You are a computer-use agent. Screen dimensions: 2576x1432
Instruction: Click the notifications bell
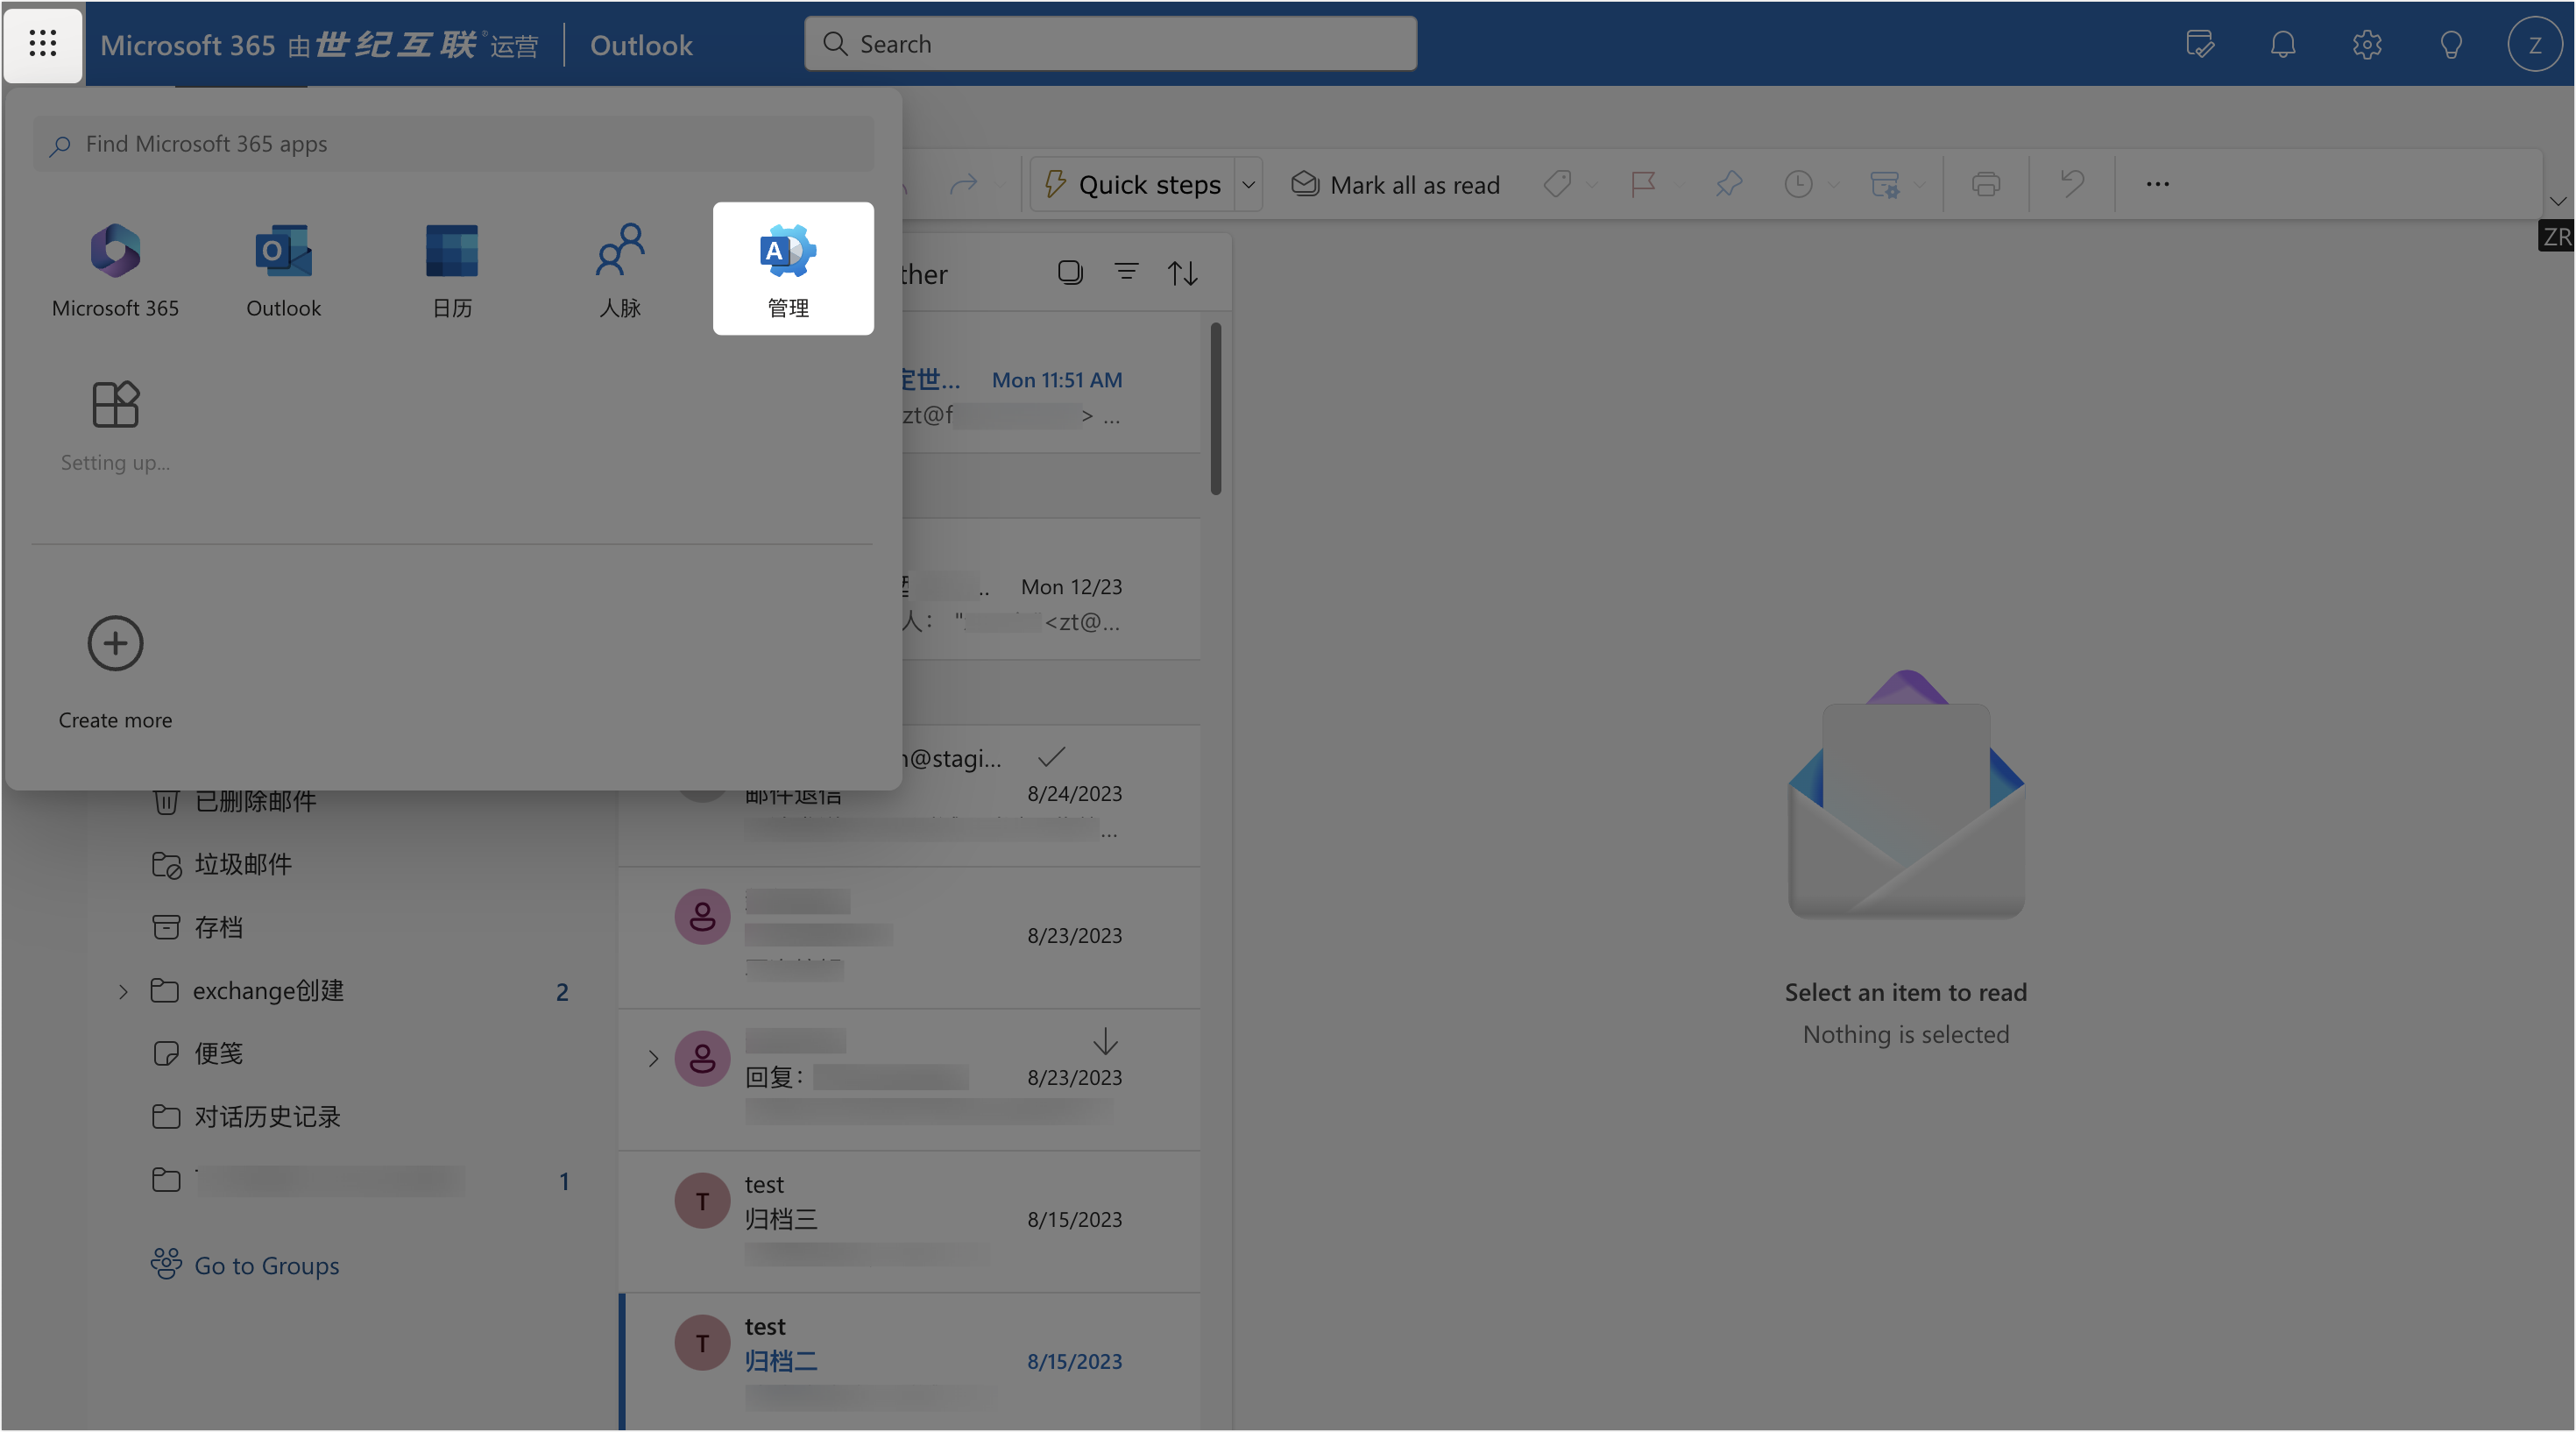tap(2283, 44)
